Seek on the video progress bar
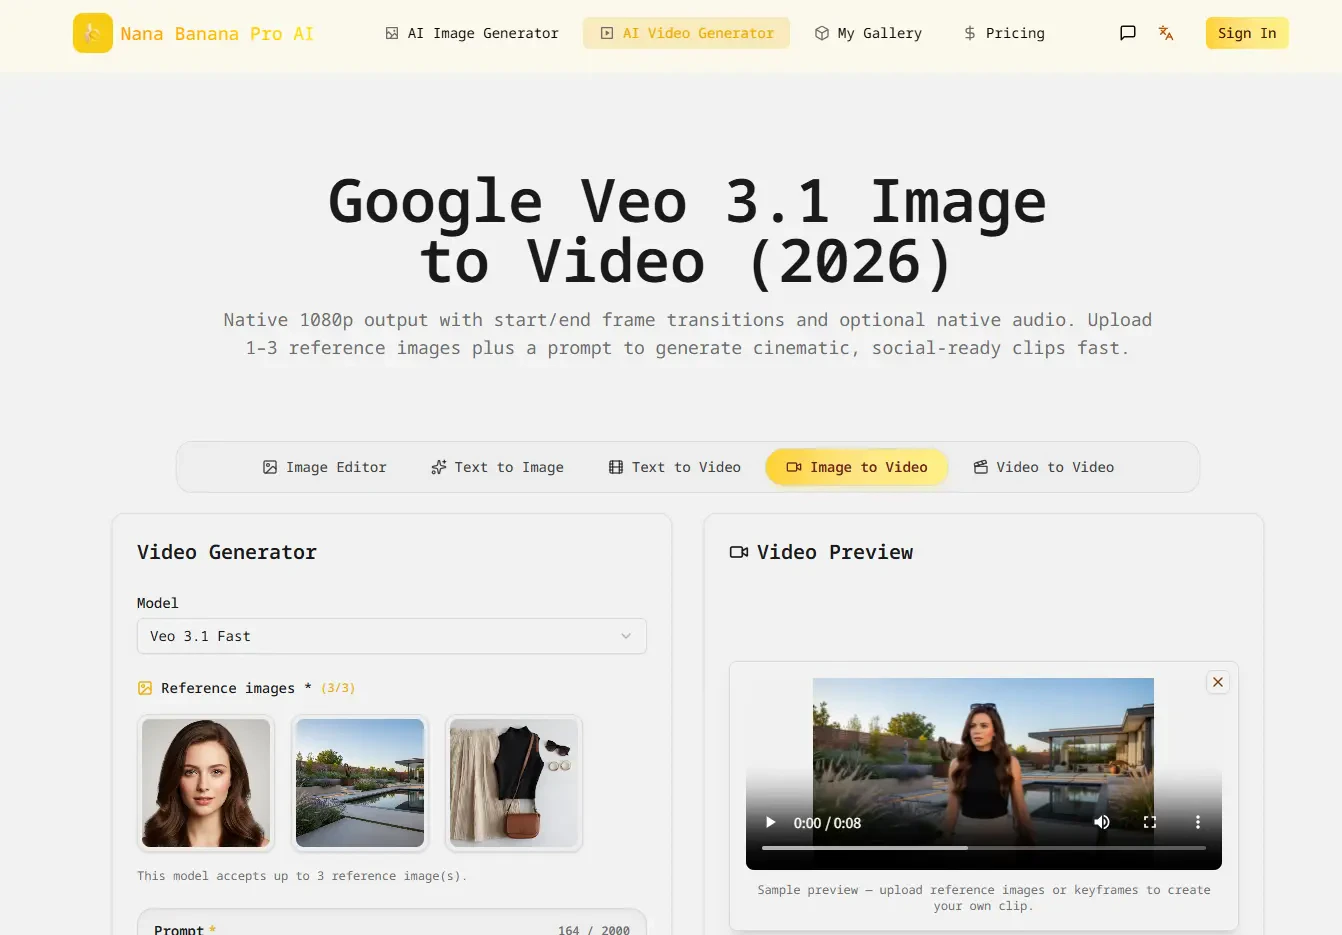Screen dimensions: 1342x935 (x=984, y=848)
